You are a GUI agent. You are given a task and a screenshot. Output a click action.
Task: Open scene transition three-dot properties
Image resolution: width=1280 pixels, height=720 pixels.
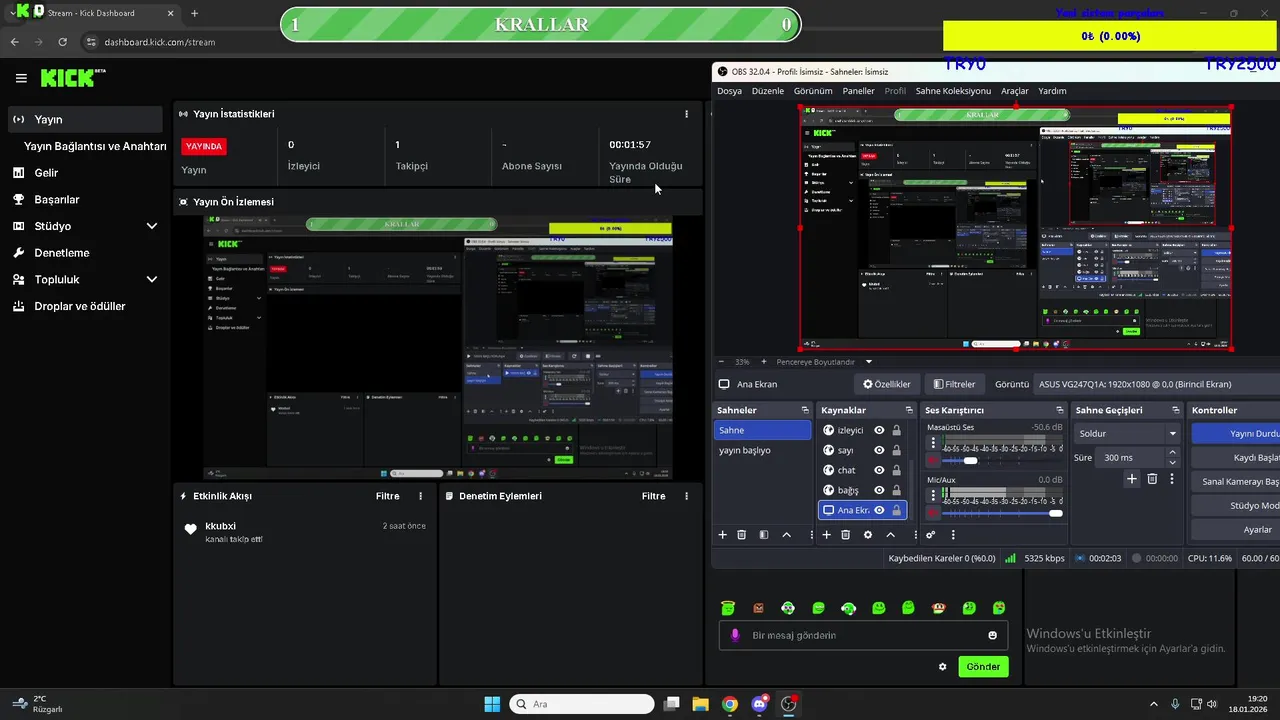pos(1170,479)
